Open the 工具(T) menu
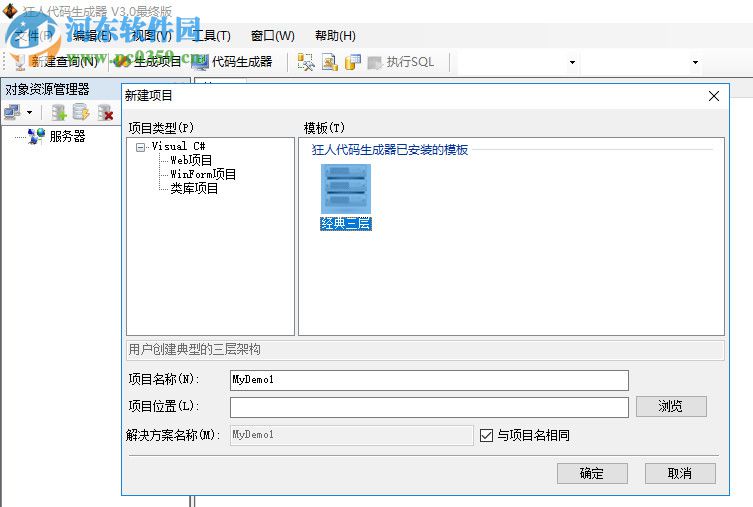Screen dimensions: 753x507 click(211, 36)
